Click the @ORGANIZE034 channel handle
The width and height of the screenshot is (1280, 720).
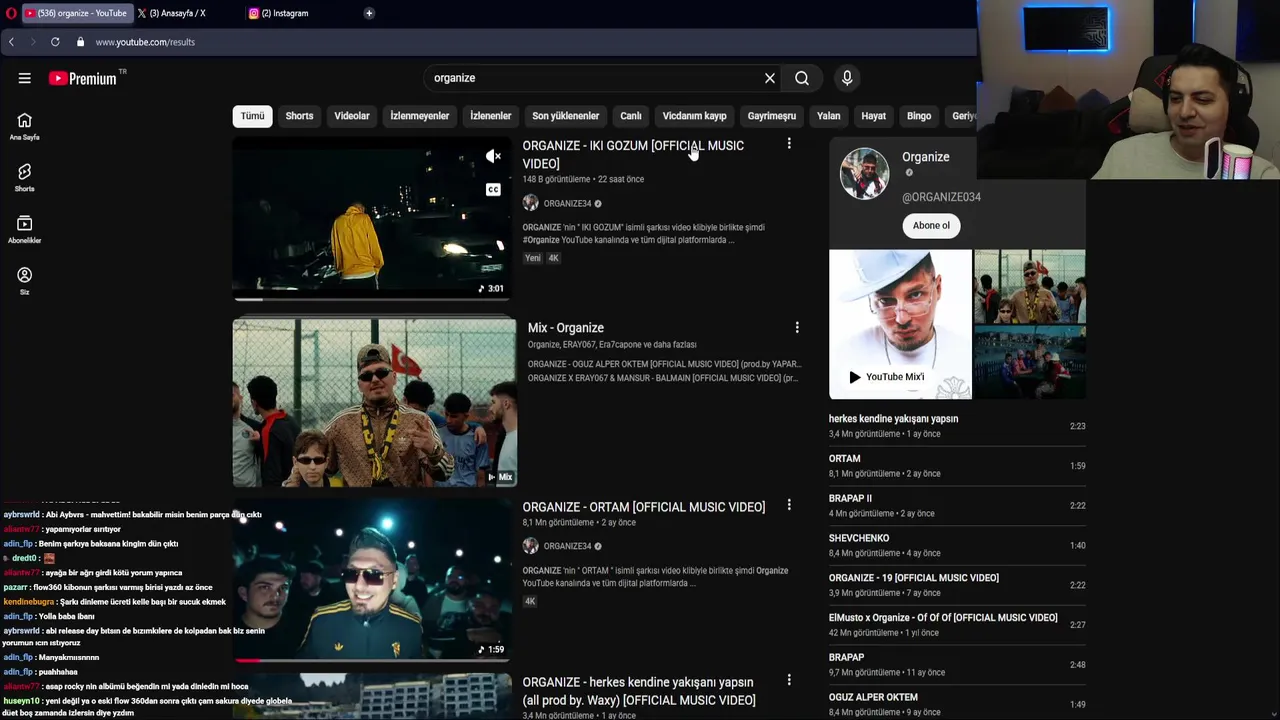[941, 197]
